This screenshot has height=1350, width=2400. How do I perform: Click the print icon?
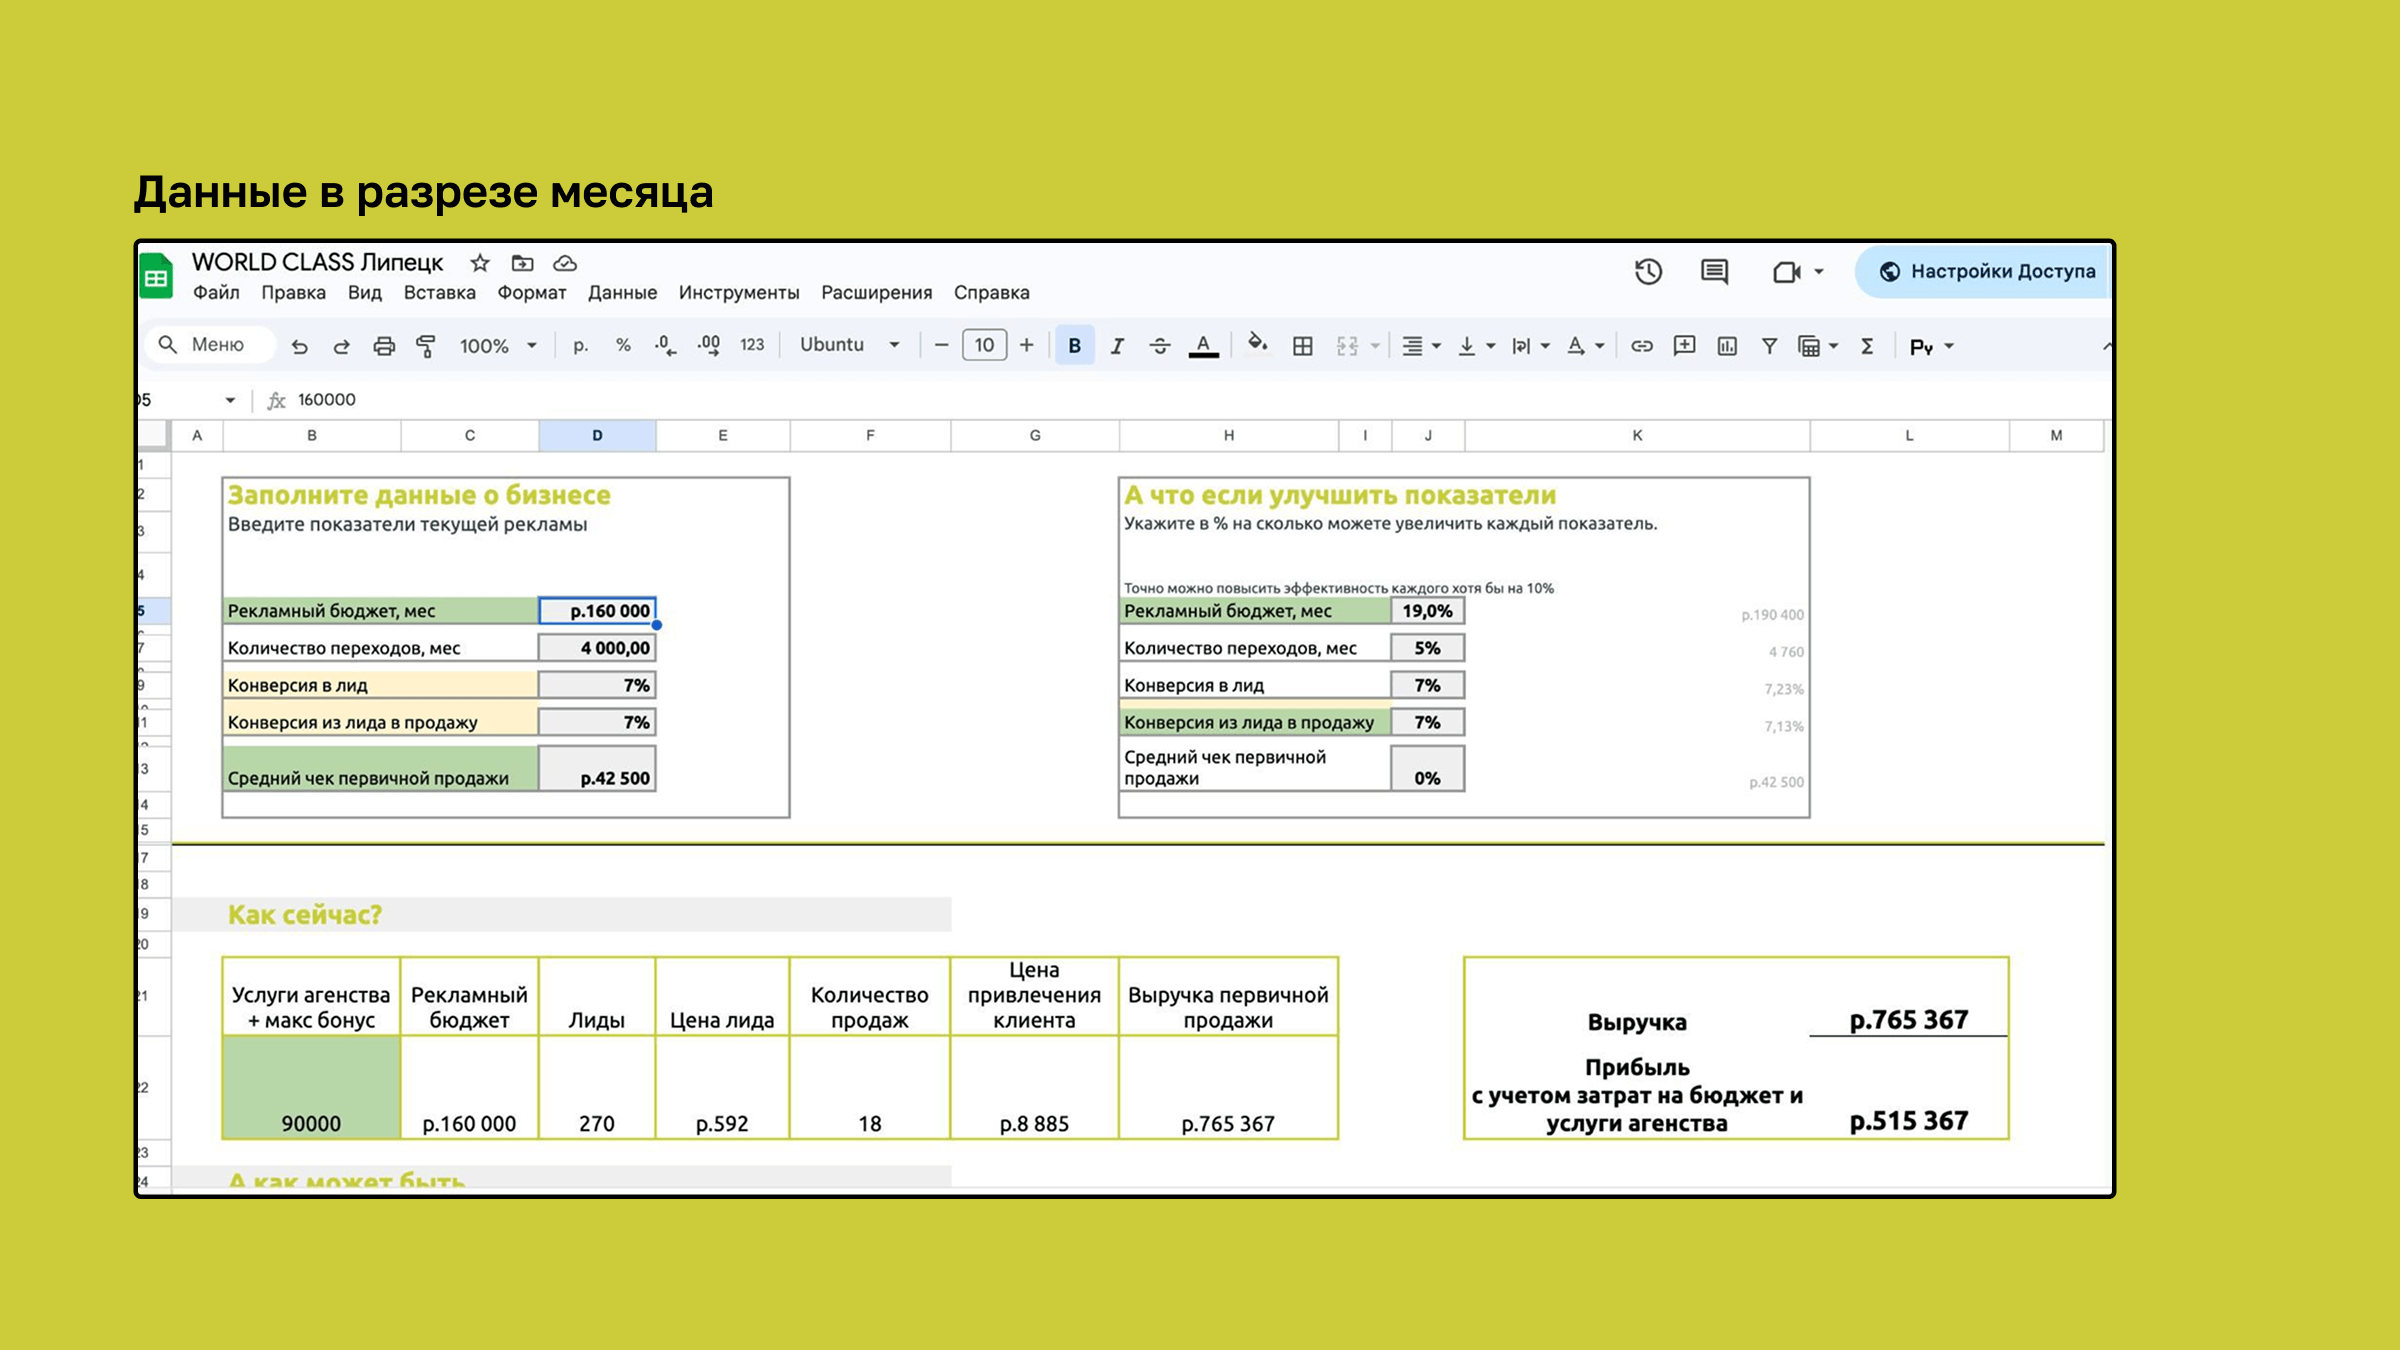coord(384,346)
